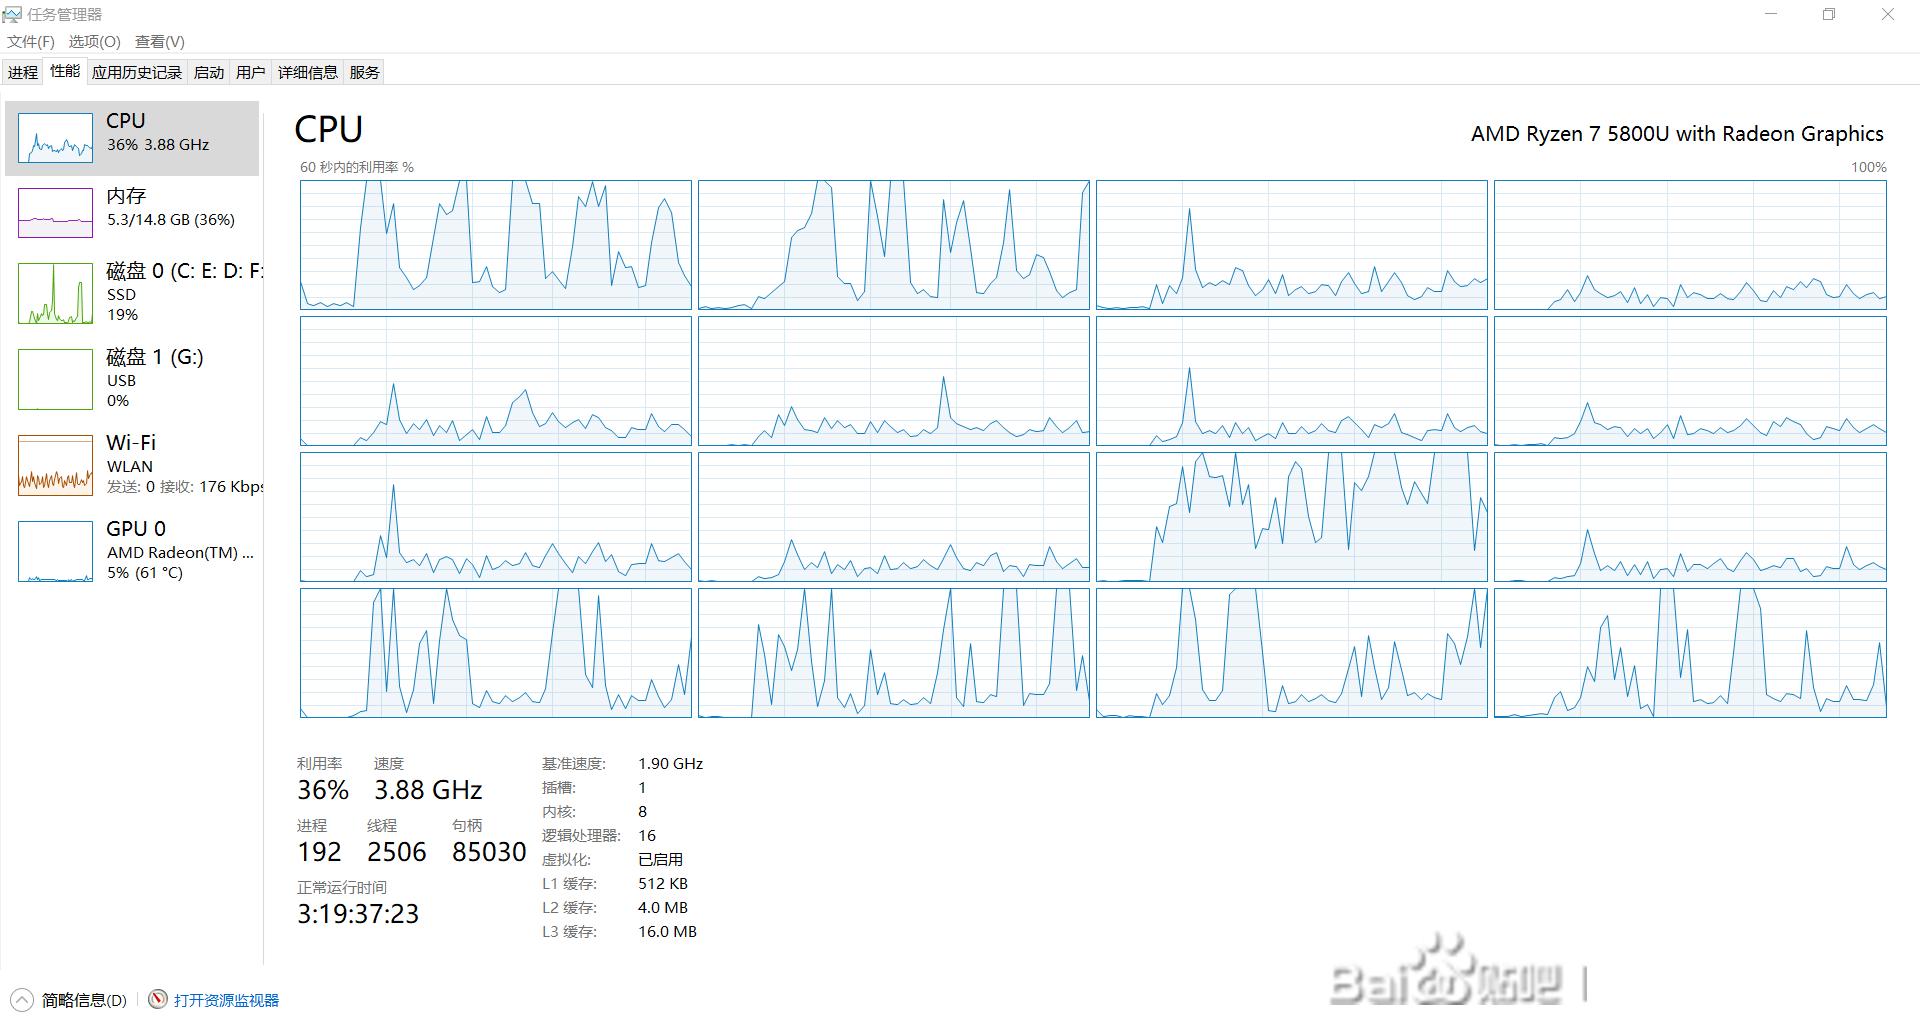1920x1028 pixels.
Task: Close the Task Manager window
Action: pos(1888,14)
